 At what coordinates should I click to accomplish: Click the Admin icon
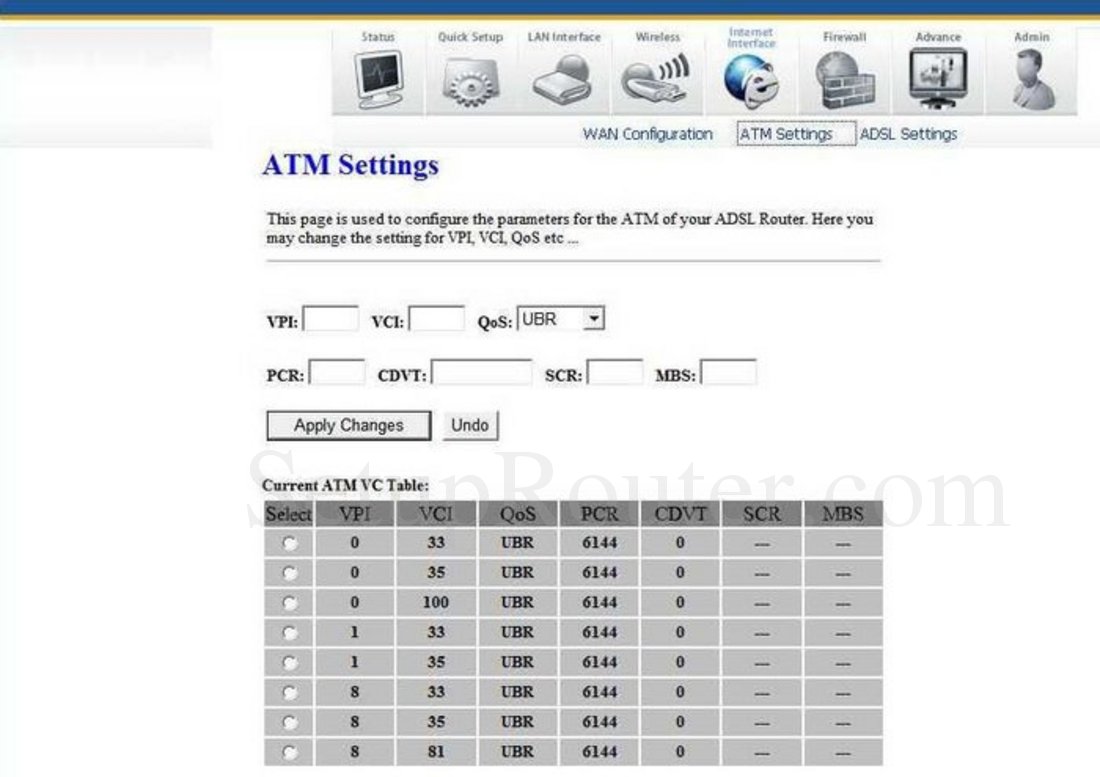(1030, 78)
